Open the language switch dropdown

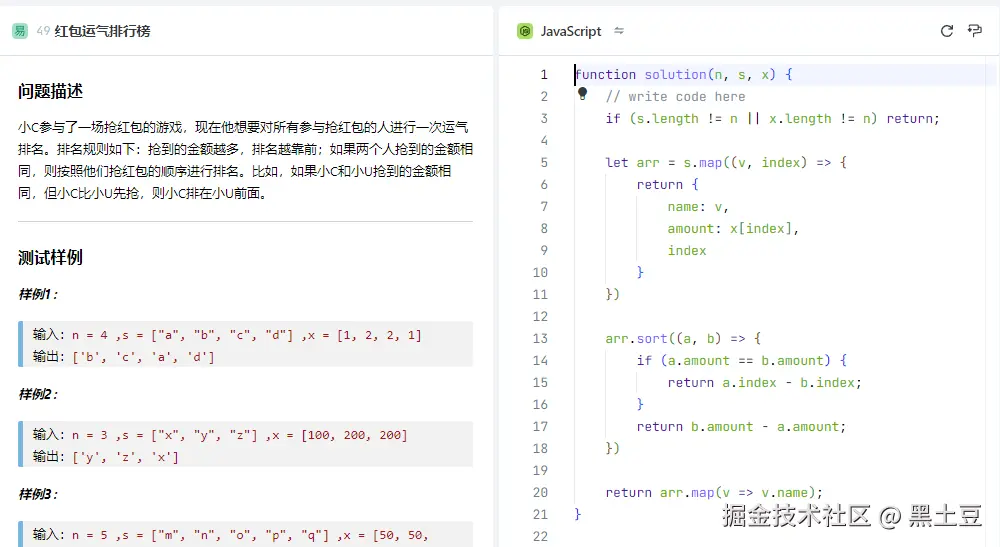point(619,31)
